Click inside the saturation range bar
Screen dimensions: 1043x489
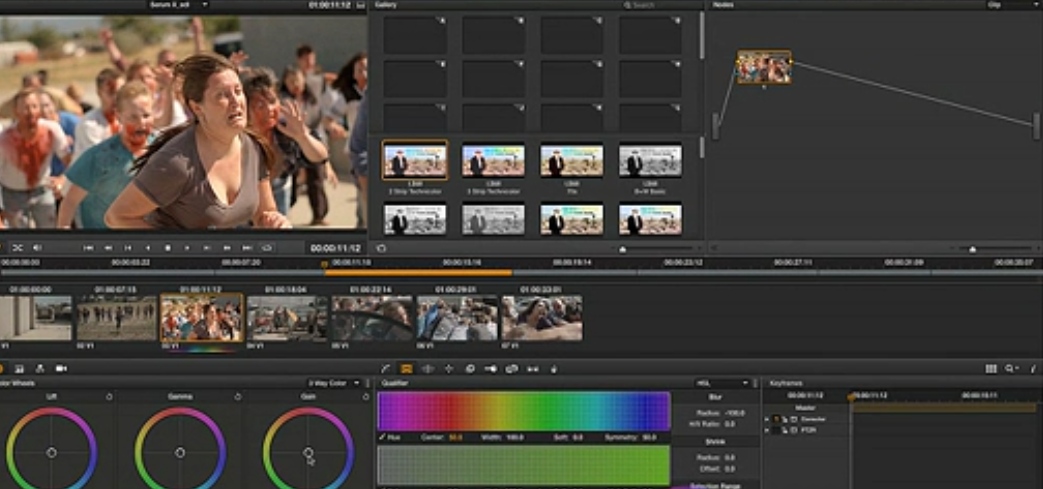[x=523, y=465]
